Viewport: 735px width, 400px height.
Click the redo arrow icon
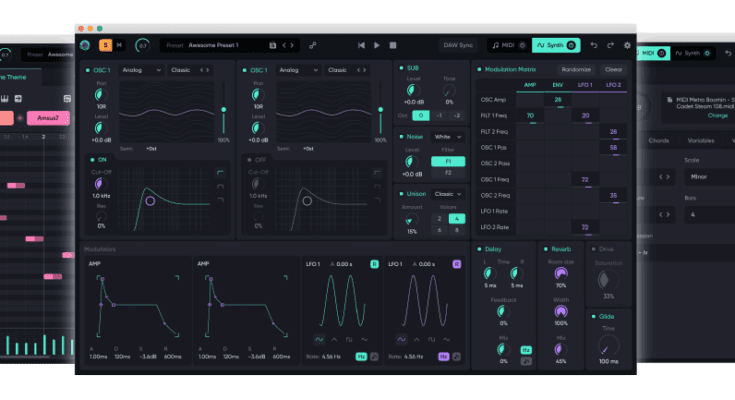coord(610,45)
